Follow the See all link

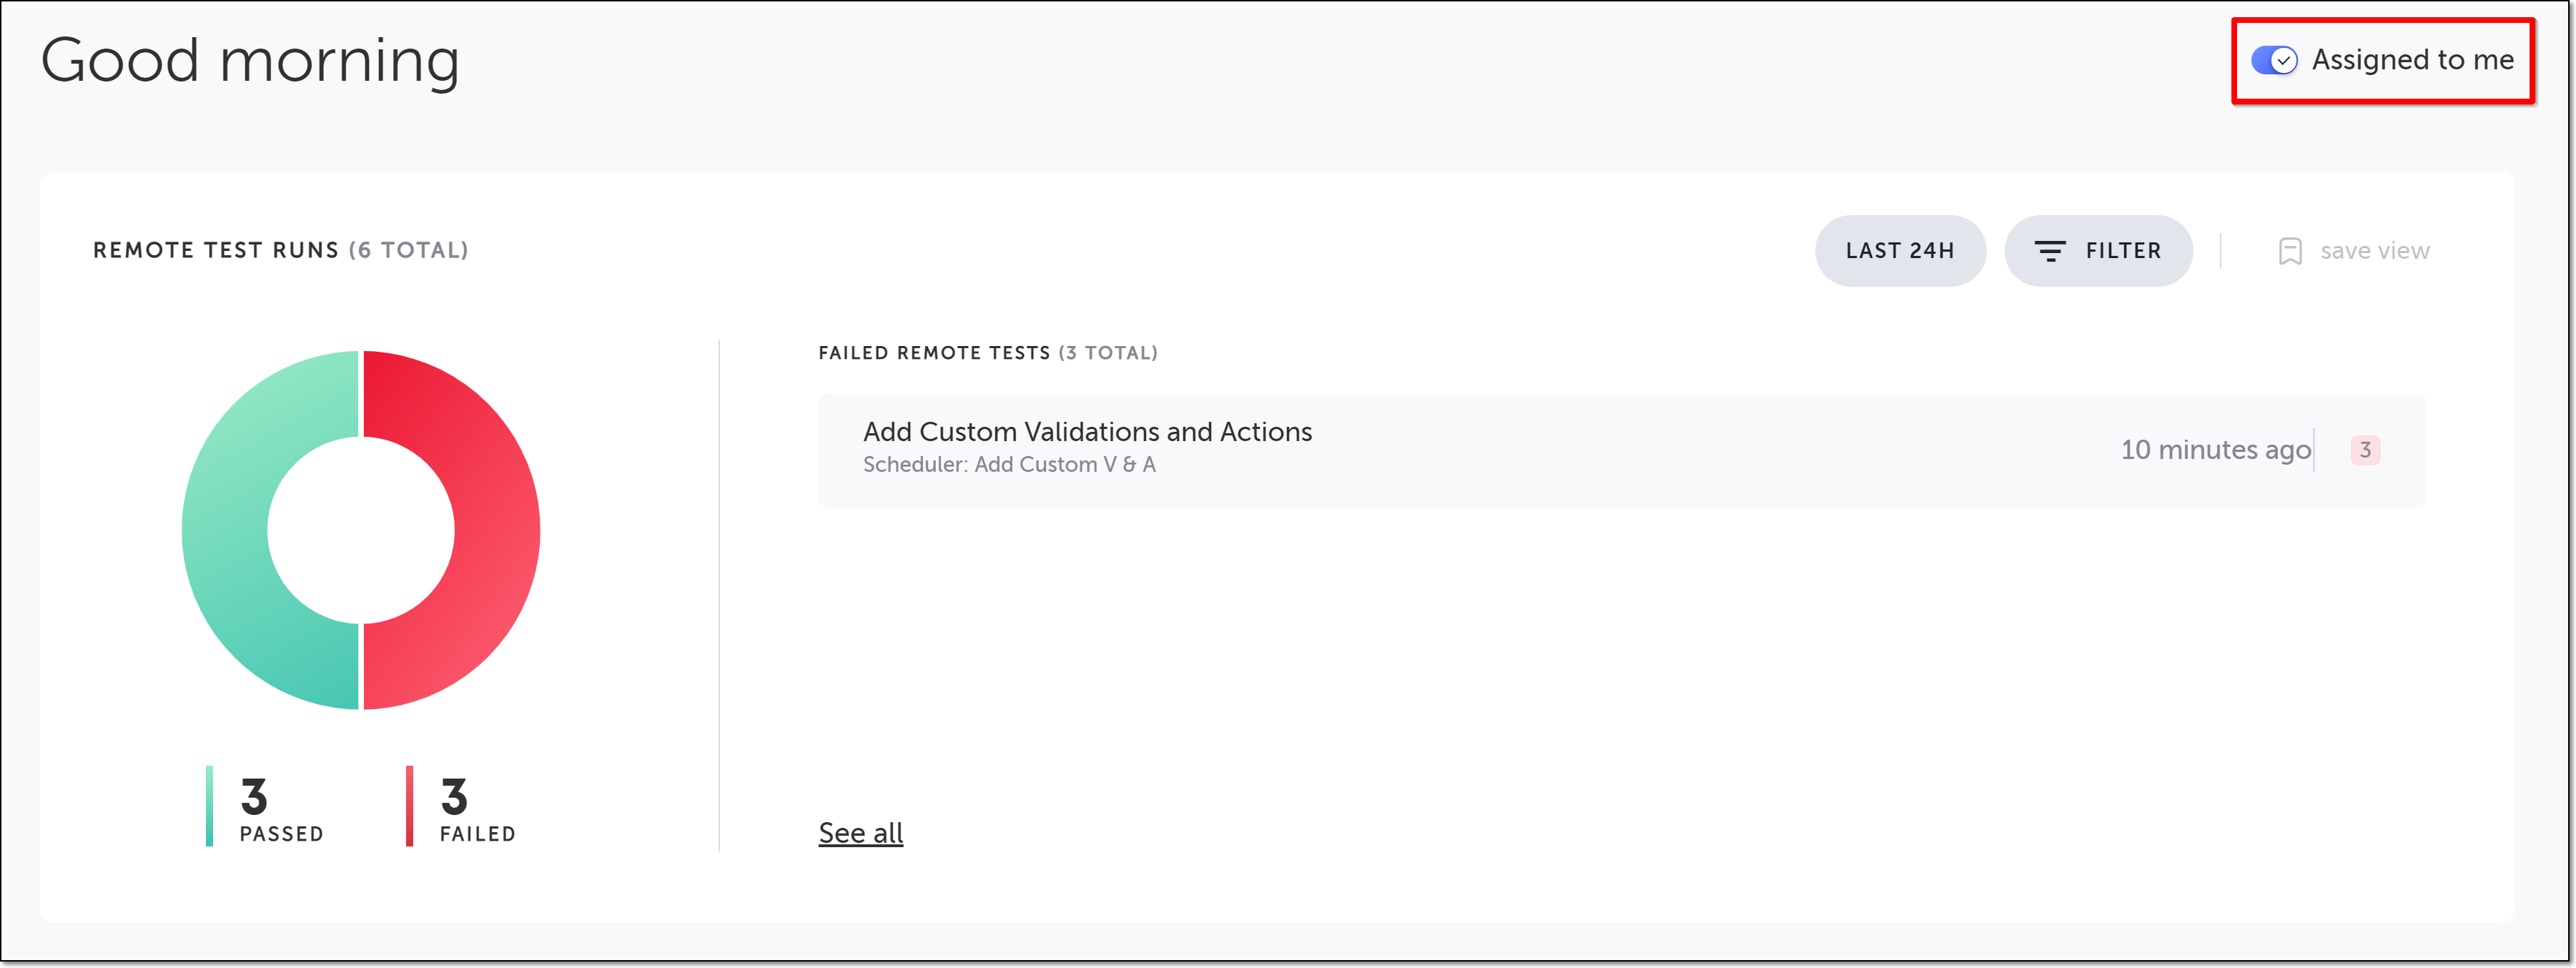[x=860, y=833]
